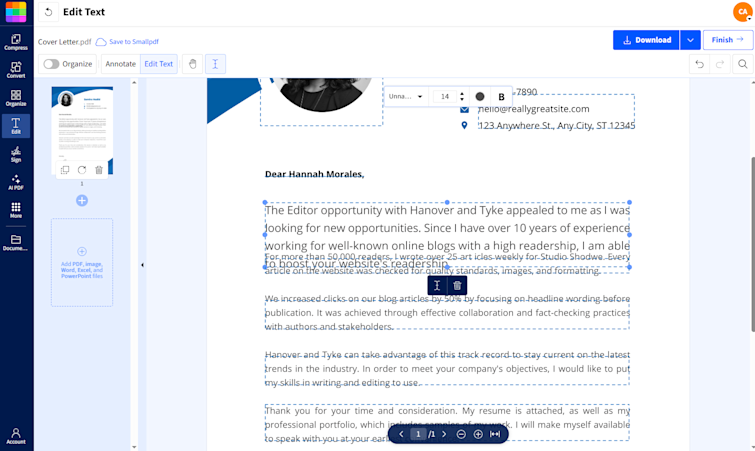Screen dimensions: 755x451
Task: Expand the Download options arrow
Action: tap(690, 40)
